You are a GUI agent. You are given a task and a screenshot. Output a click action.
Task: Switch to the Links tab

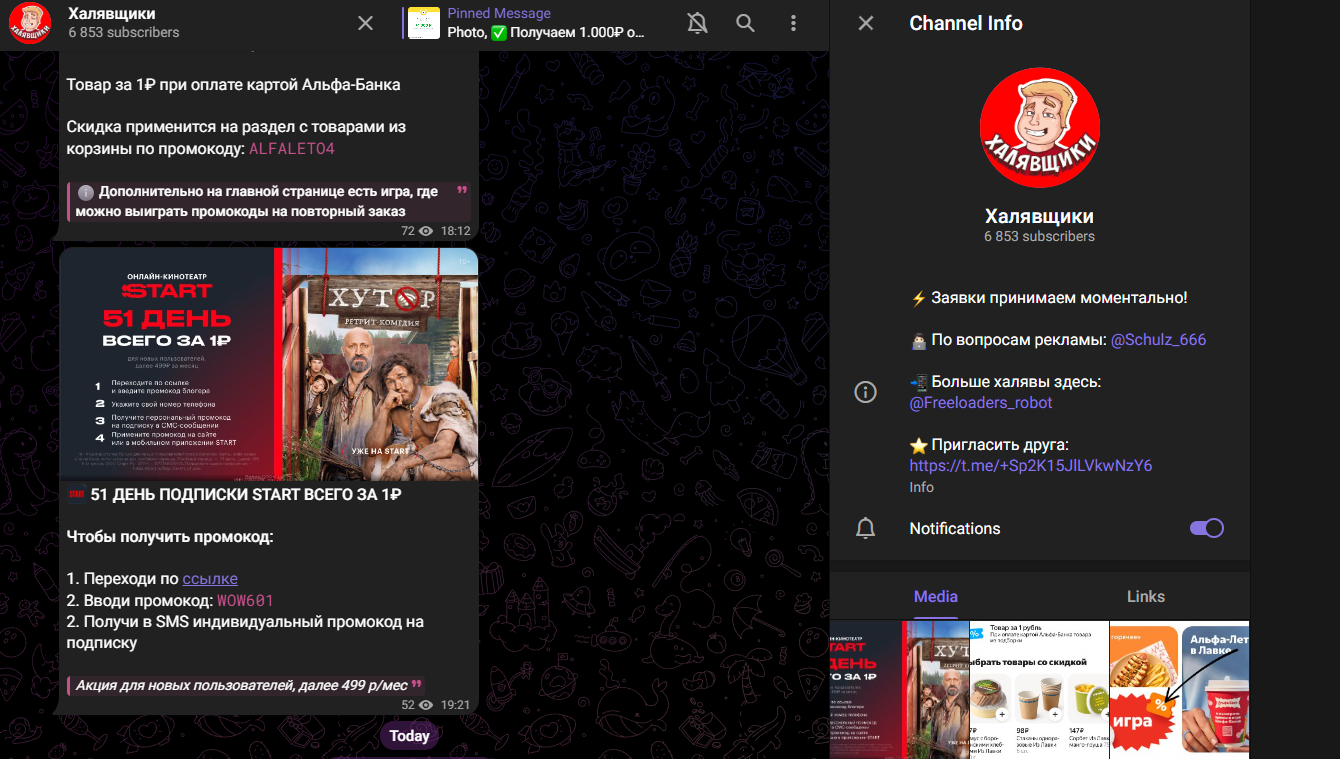click(x=1146, y=597)
